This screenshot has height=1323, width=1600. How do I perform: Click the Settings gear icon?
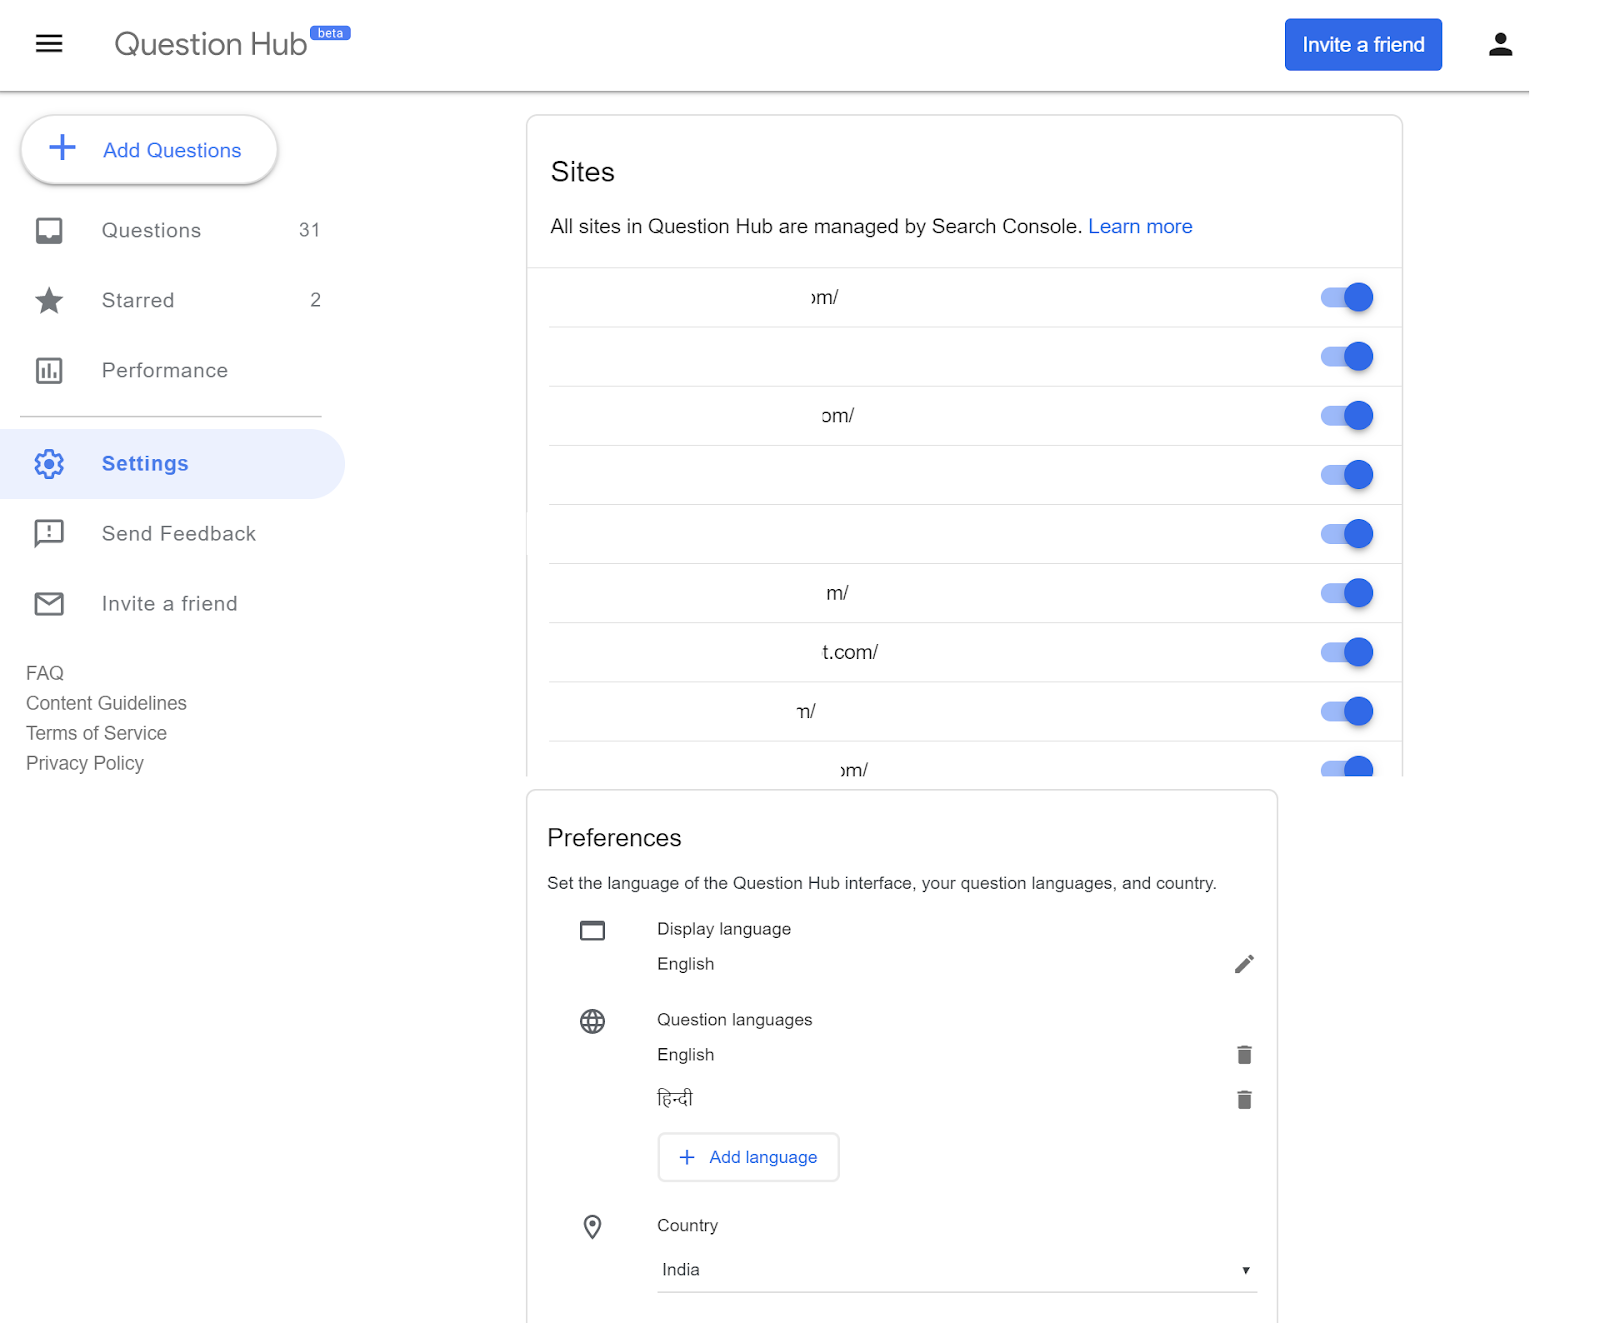tap(48, 463)
